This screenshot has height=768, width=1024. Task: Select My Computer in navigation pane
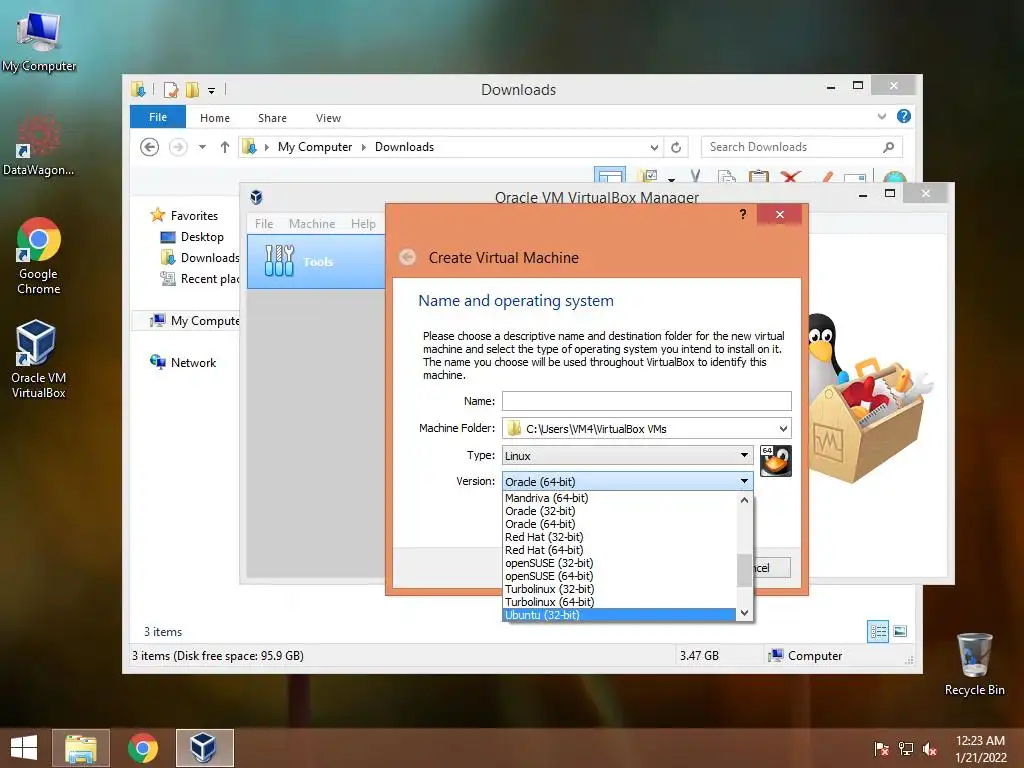pyautogui.click(x=195, y=321)
